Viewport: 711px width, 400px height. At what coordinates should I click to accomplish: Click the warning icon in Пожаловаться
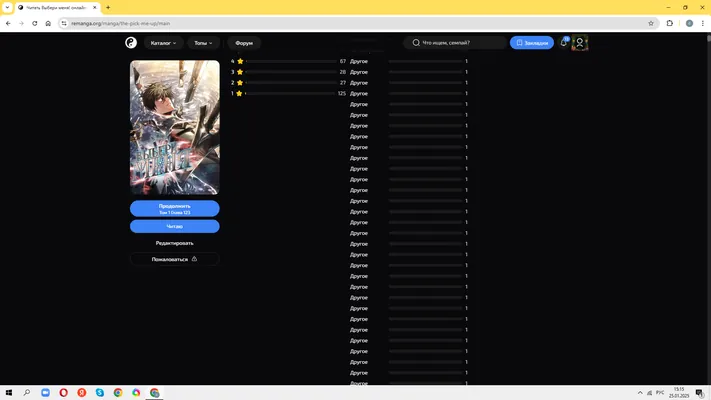point(194,259)
